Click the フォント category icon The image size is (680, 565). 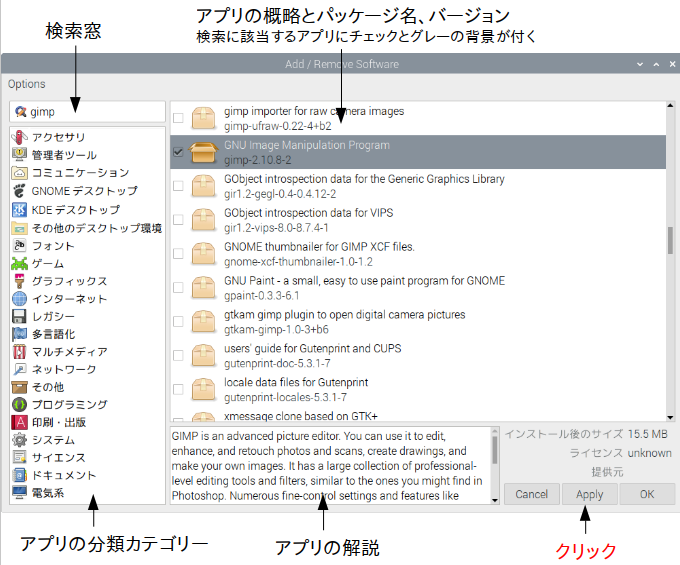[x=20, y=246]
